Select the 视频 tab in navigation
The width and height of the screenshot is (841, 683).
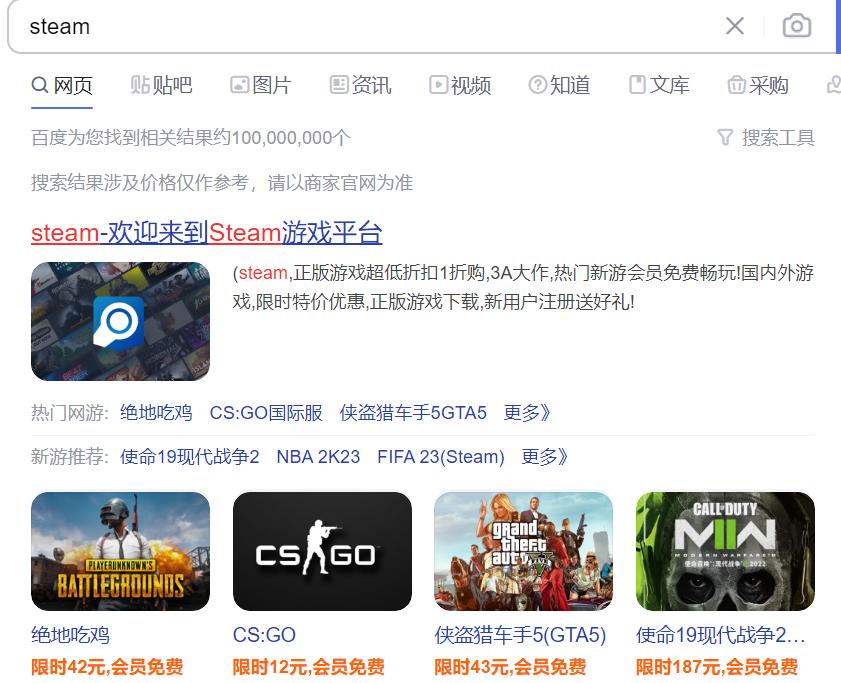[x=458, y=86]
